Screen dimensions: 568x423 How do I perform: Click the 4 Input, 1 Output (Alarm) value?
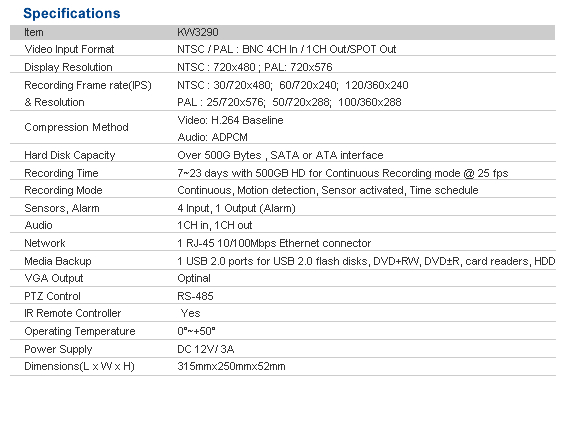pos(236,209)
